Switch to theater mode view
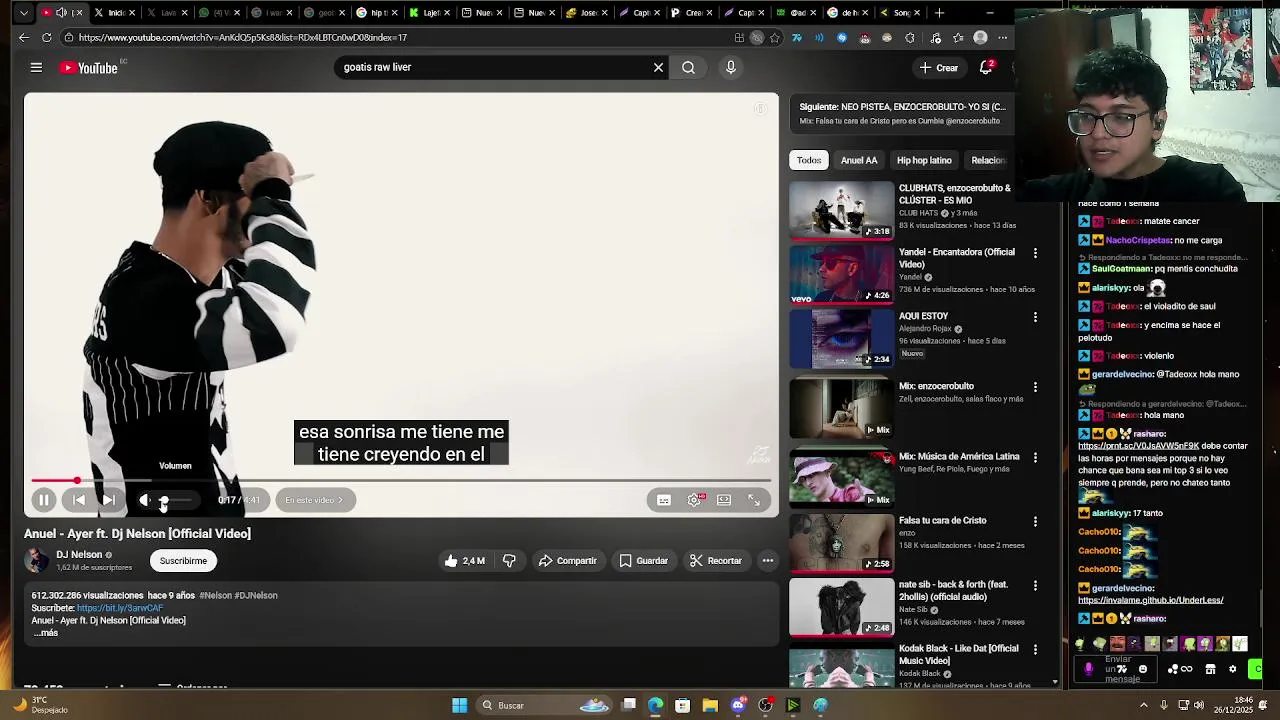This screenshot has height=720, width=1280. [724, 500]
